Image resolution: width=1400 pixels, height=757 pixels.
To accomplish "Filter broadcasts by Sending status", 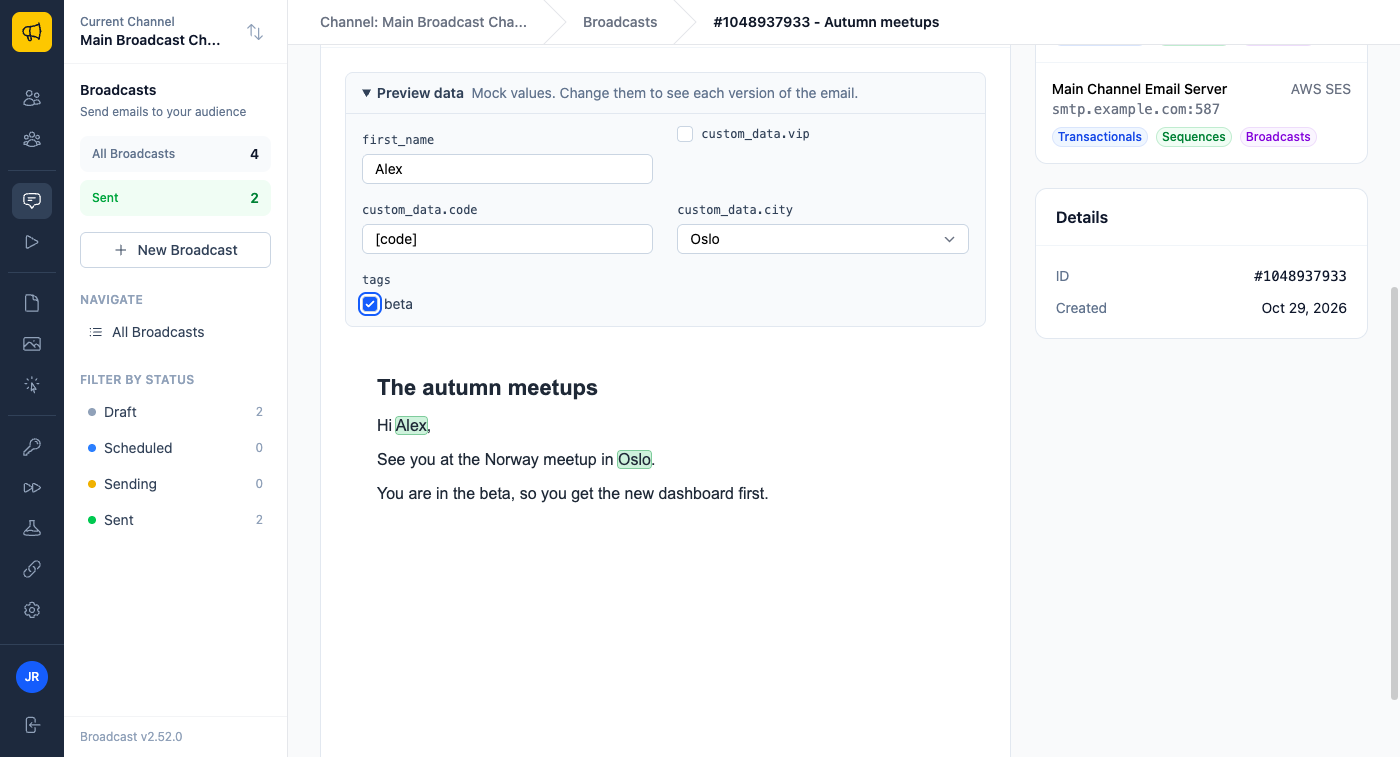I will point(175,484).
